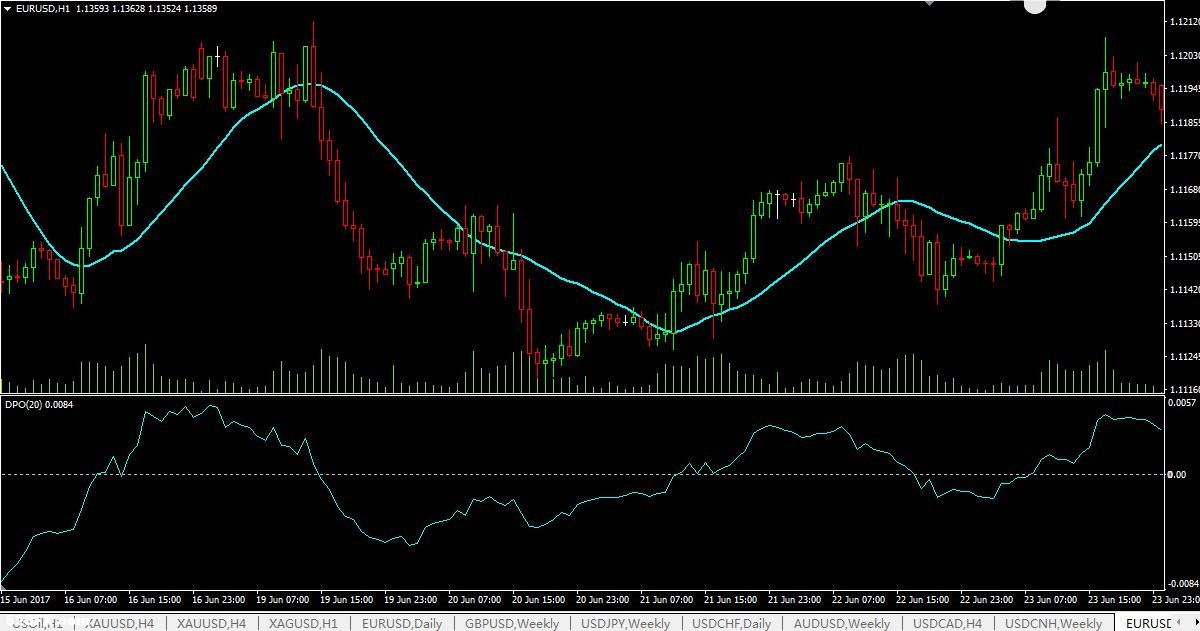Screen dimensions: 1200x631
Task: Click the 16 Jun 07:00 time label
Action: (x=90, y=600)
